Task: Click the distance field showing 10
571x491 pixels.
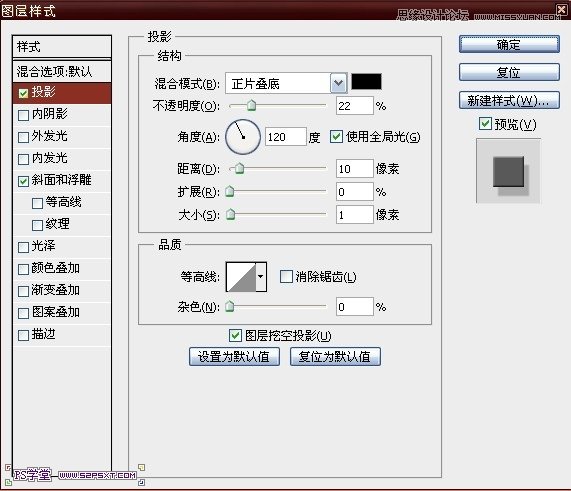Action: point(355,169)
